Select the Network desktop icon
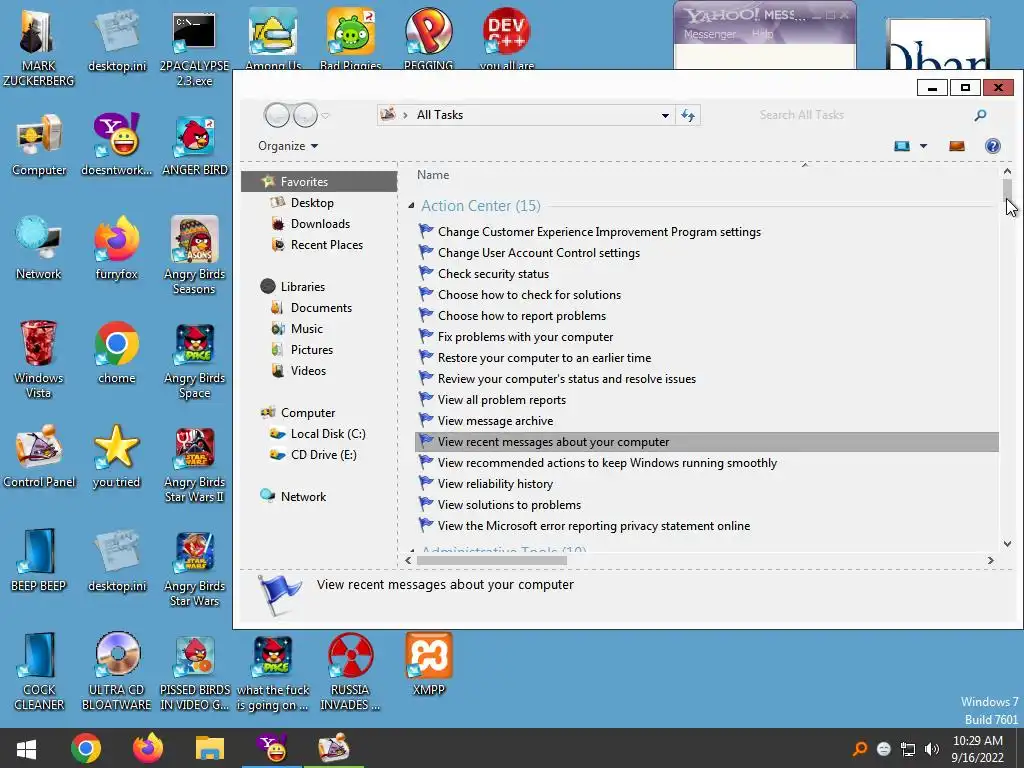The image size is (1024, 768). coord(39,248)
